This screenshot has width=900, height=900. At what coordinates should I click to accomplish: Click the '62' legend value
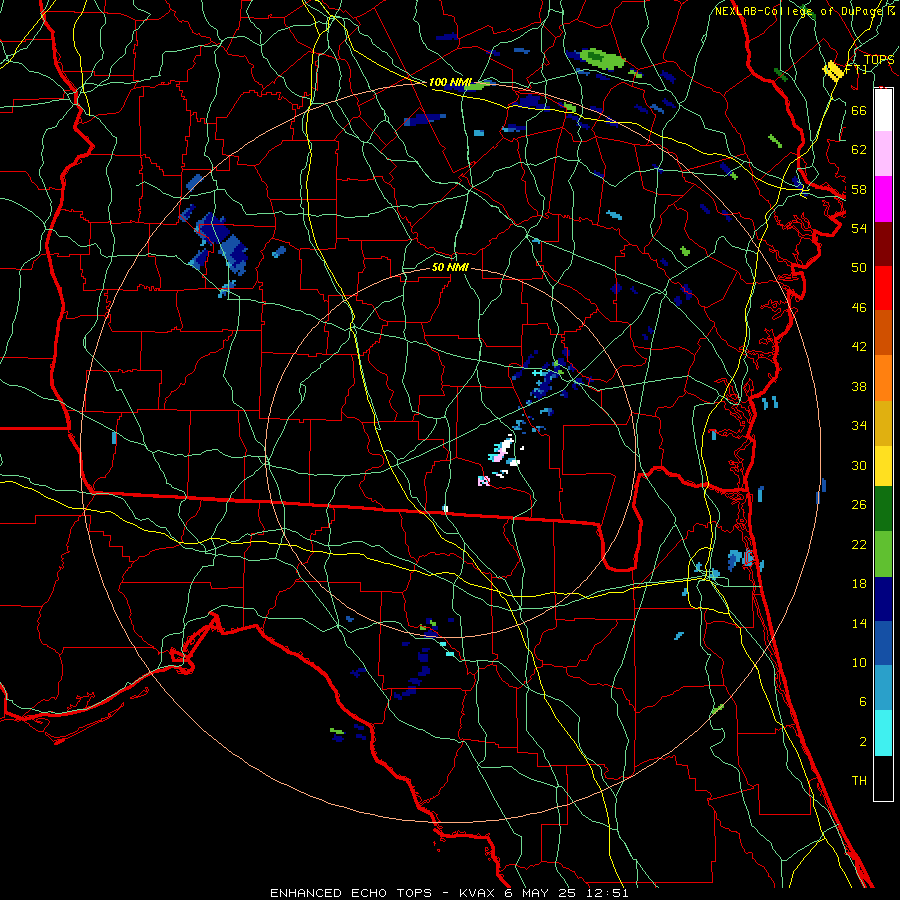(x=859, y=150)
